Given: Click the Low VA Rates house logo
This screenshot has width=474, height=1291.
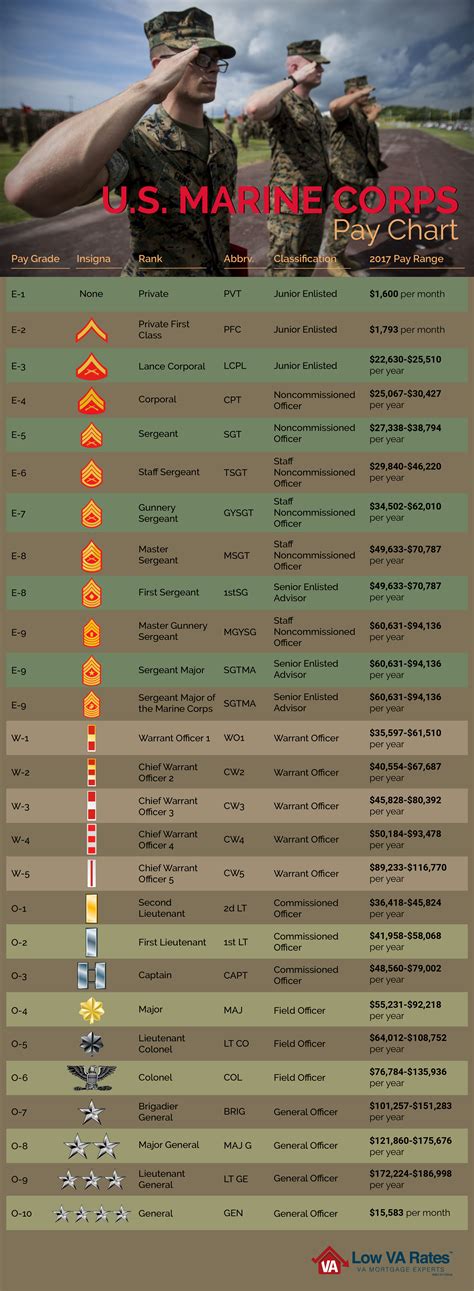Looking at the screenshot, I should (330, 1263).
